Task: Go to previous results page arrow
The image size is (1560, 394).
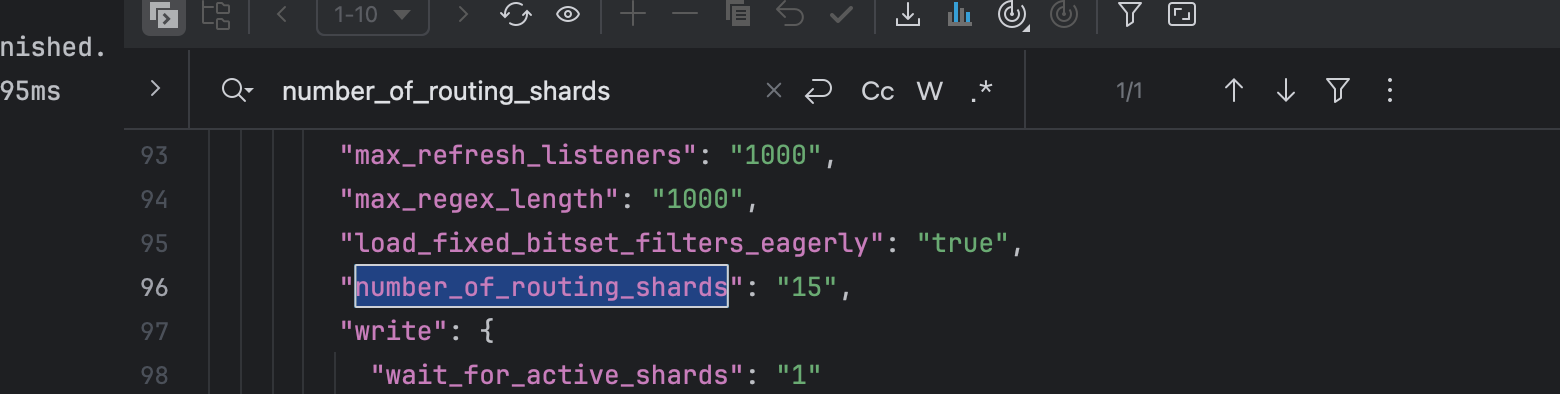Action: click(282, 15)
